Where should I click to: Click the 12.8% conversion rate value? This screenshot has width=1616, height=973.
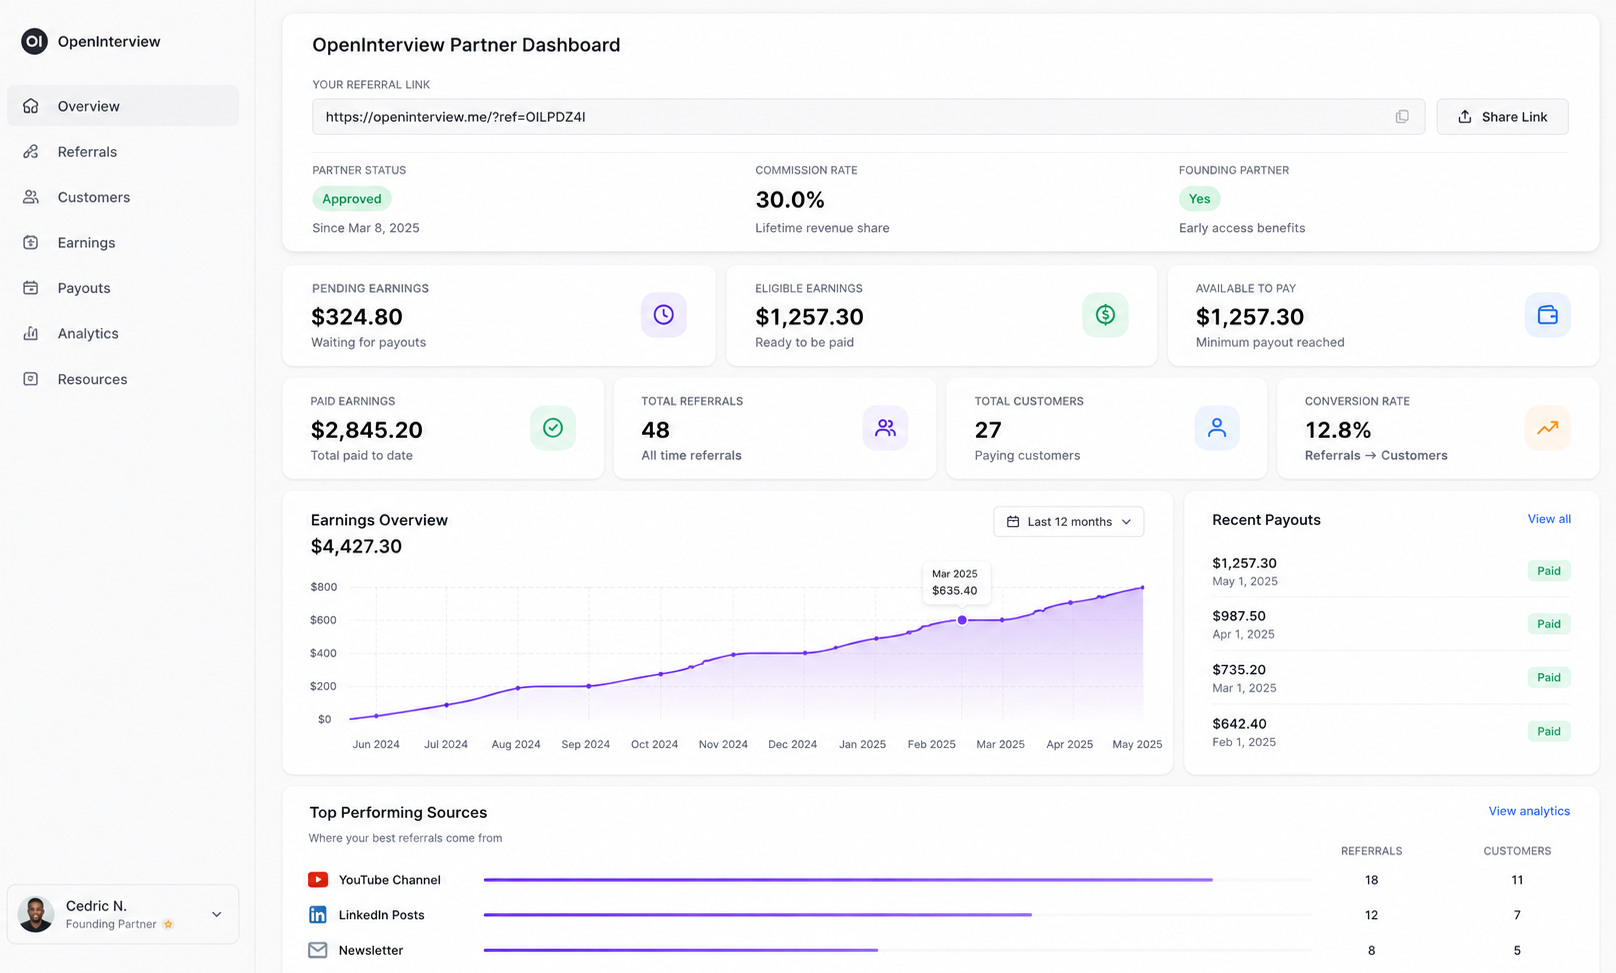coord(1338,430)
